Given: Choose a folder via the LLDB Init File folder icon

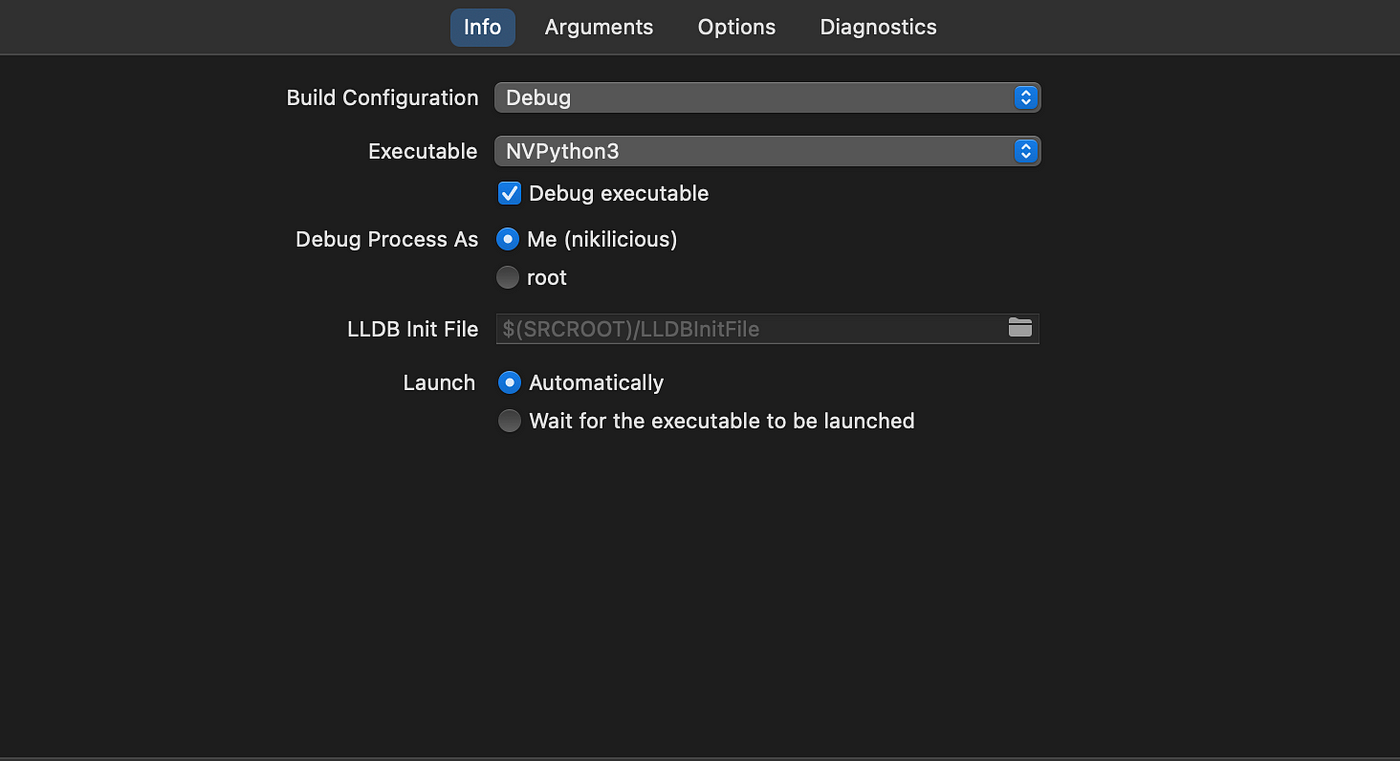Looking at the screenshot, I should click(1019, 328).
